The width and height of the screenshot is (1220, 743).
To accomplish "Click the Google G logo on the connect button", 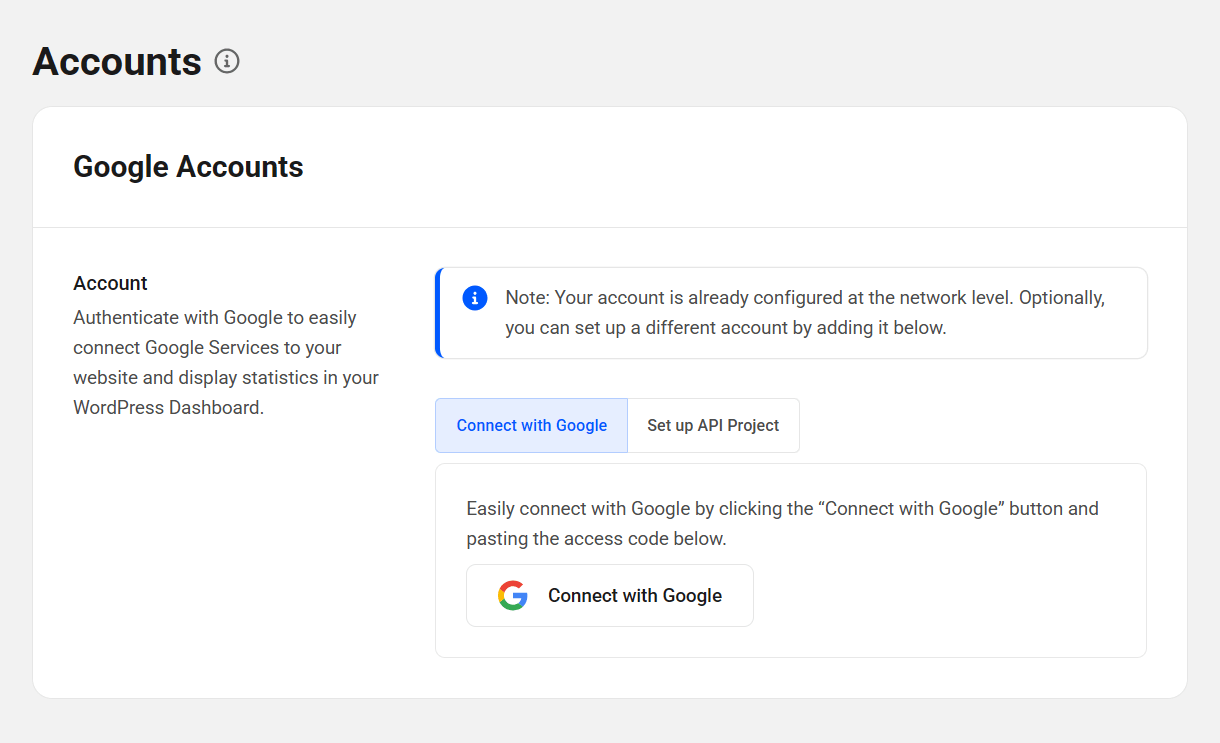I will [512, 595].
